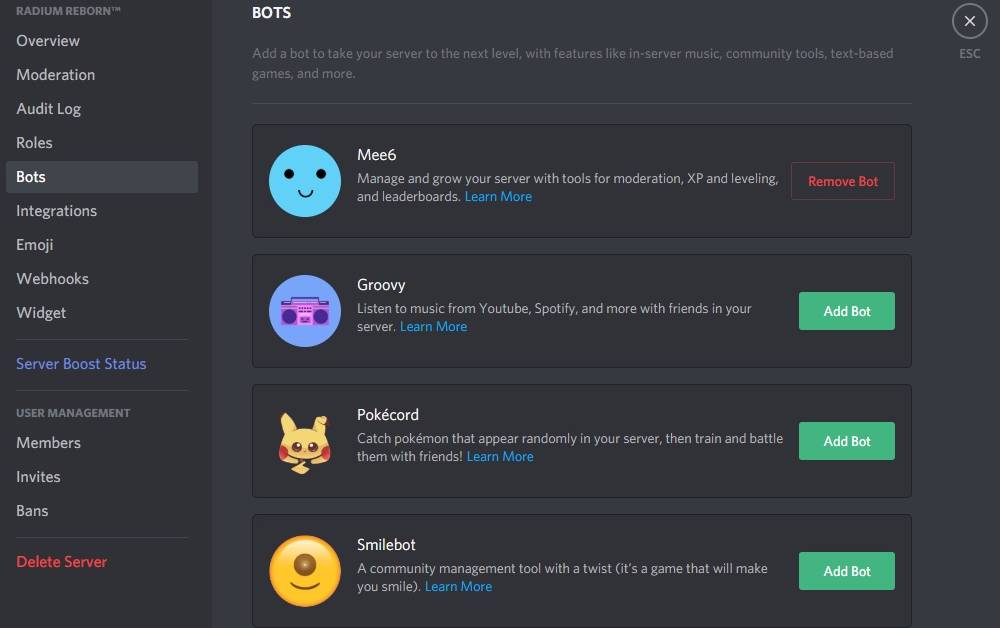This screenshot has width=1000, height=628.
Task: Switch to the Roles settings
Action: point(34,143)
